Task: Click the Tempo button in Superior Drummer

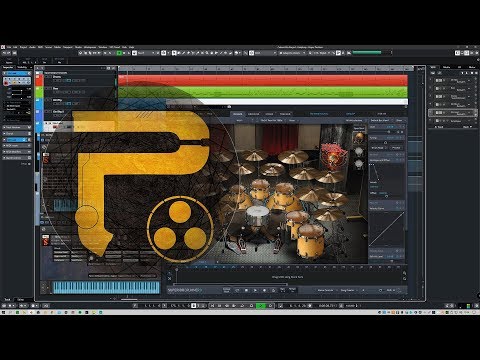Action: (x=292, y=290)
